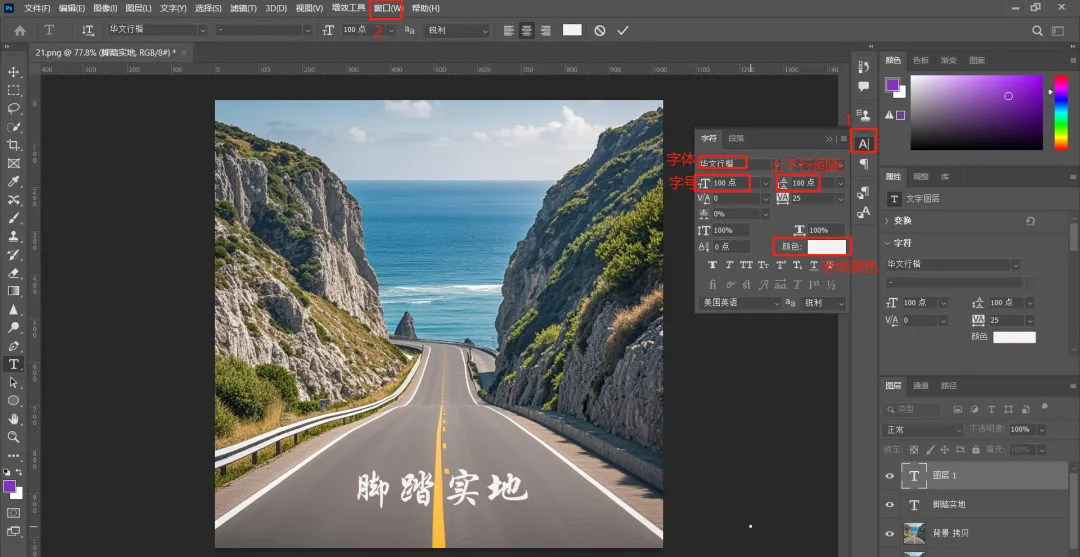Select the Frame tool
The image size is (1080, 557).
13,164
